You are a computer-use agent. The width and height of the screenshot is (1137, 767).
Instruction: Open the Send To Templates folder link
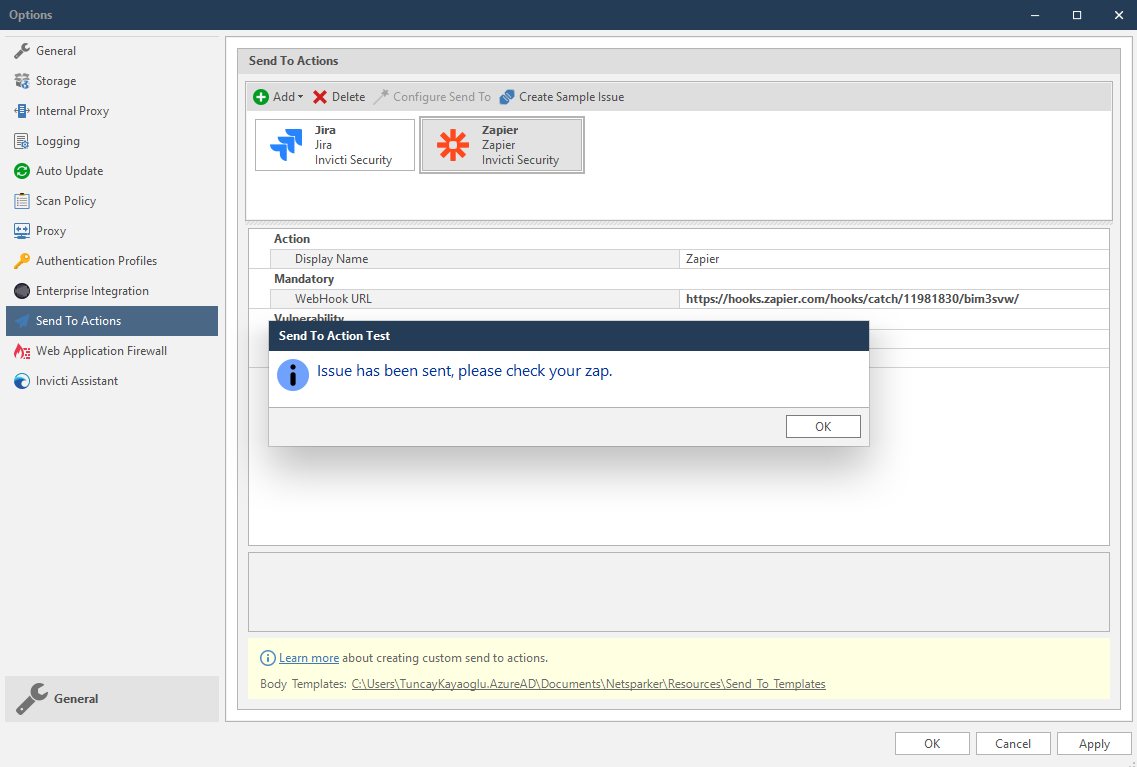[588, 683]
